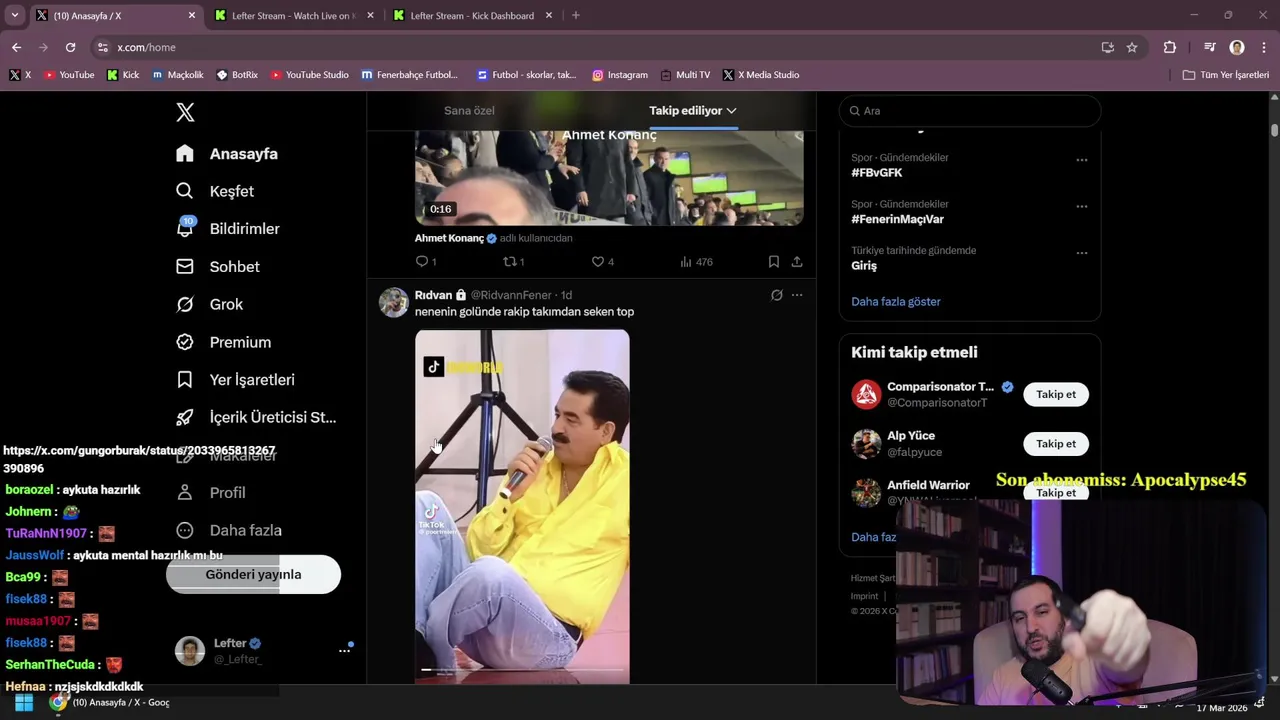This screenshot has height=720, width=1280.
Task: Open Bildirimler notifications
Action: coord(228,229)
